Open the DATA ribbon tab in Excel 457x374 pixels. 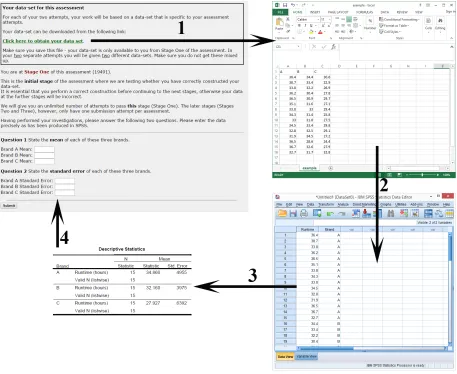385,12
